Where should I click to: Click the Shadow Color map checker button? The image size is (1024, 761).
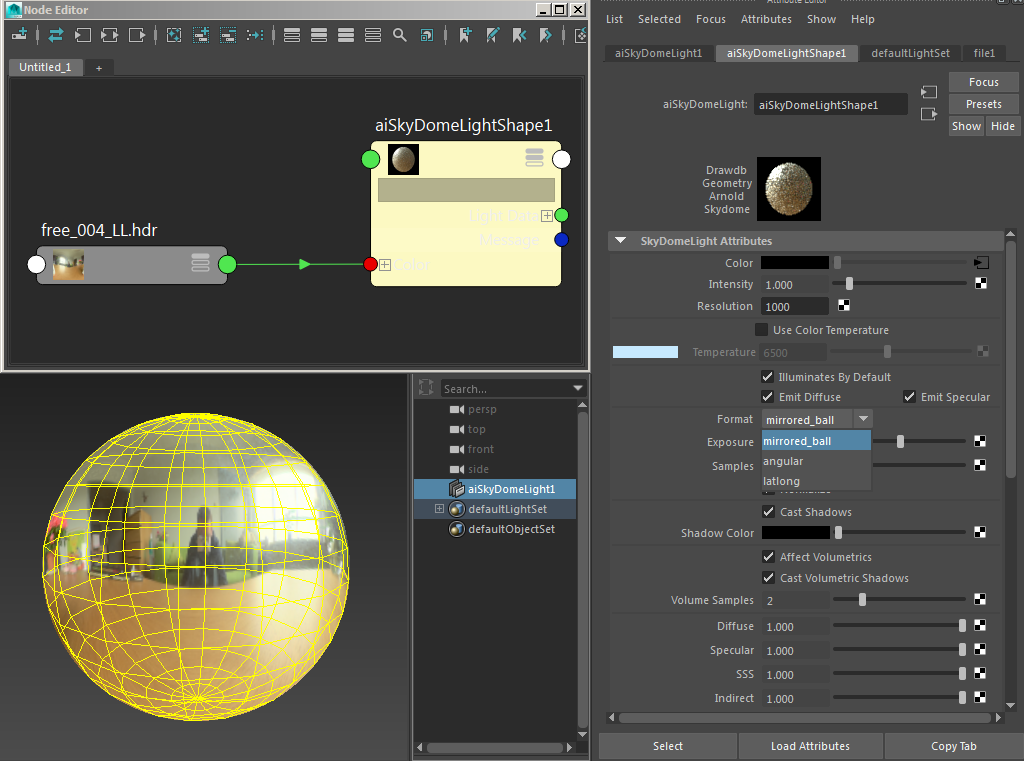point(980,532)
